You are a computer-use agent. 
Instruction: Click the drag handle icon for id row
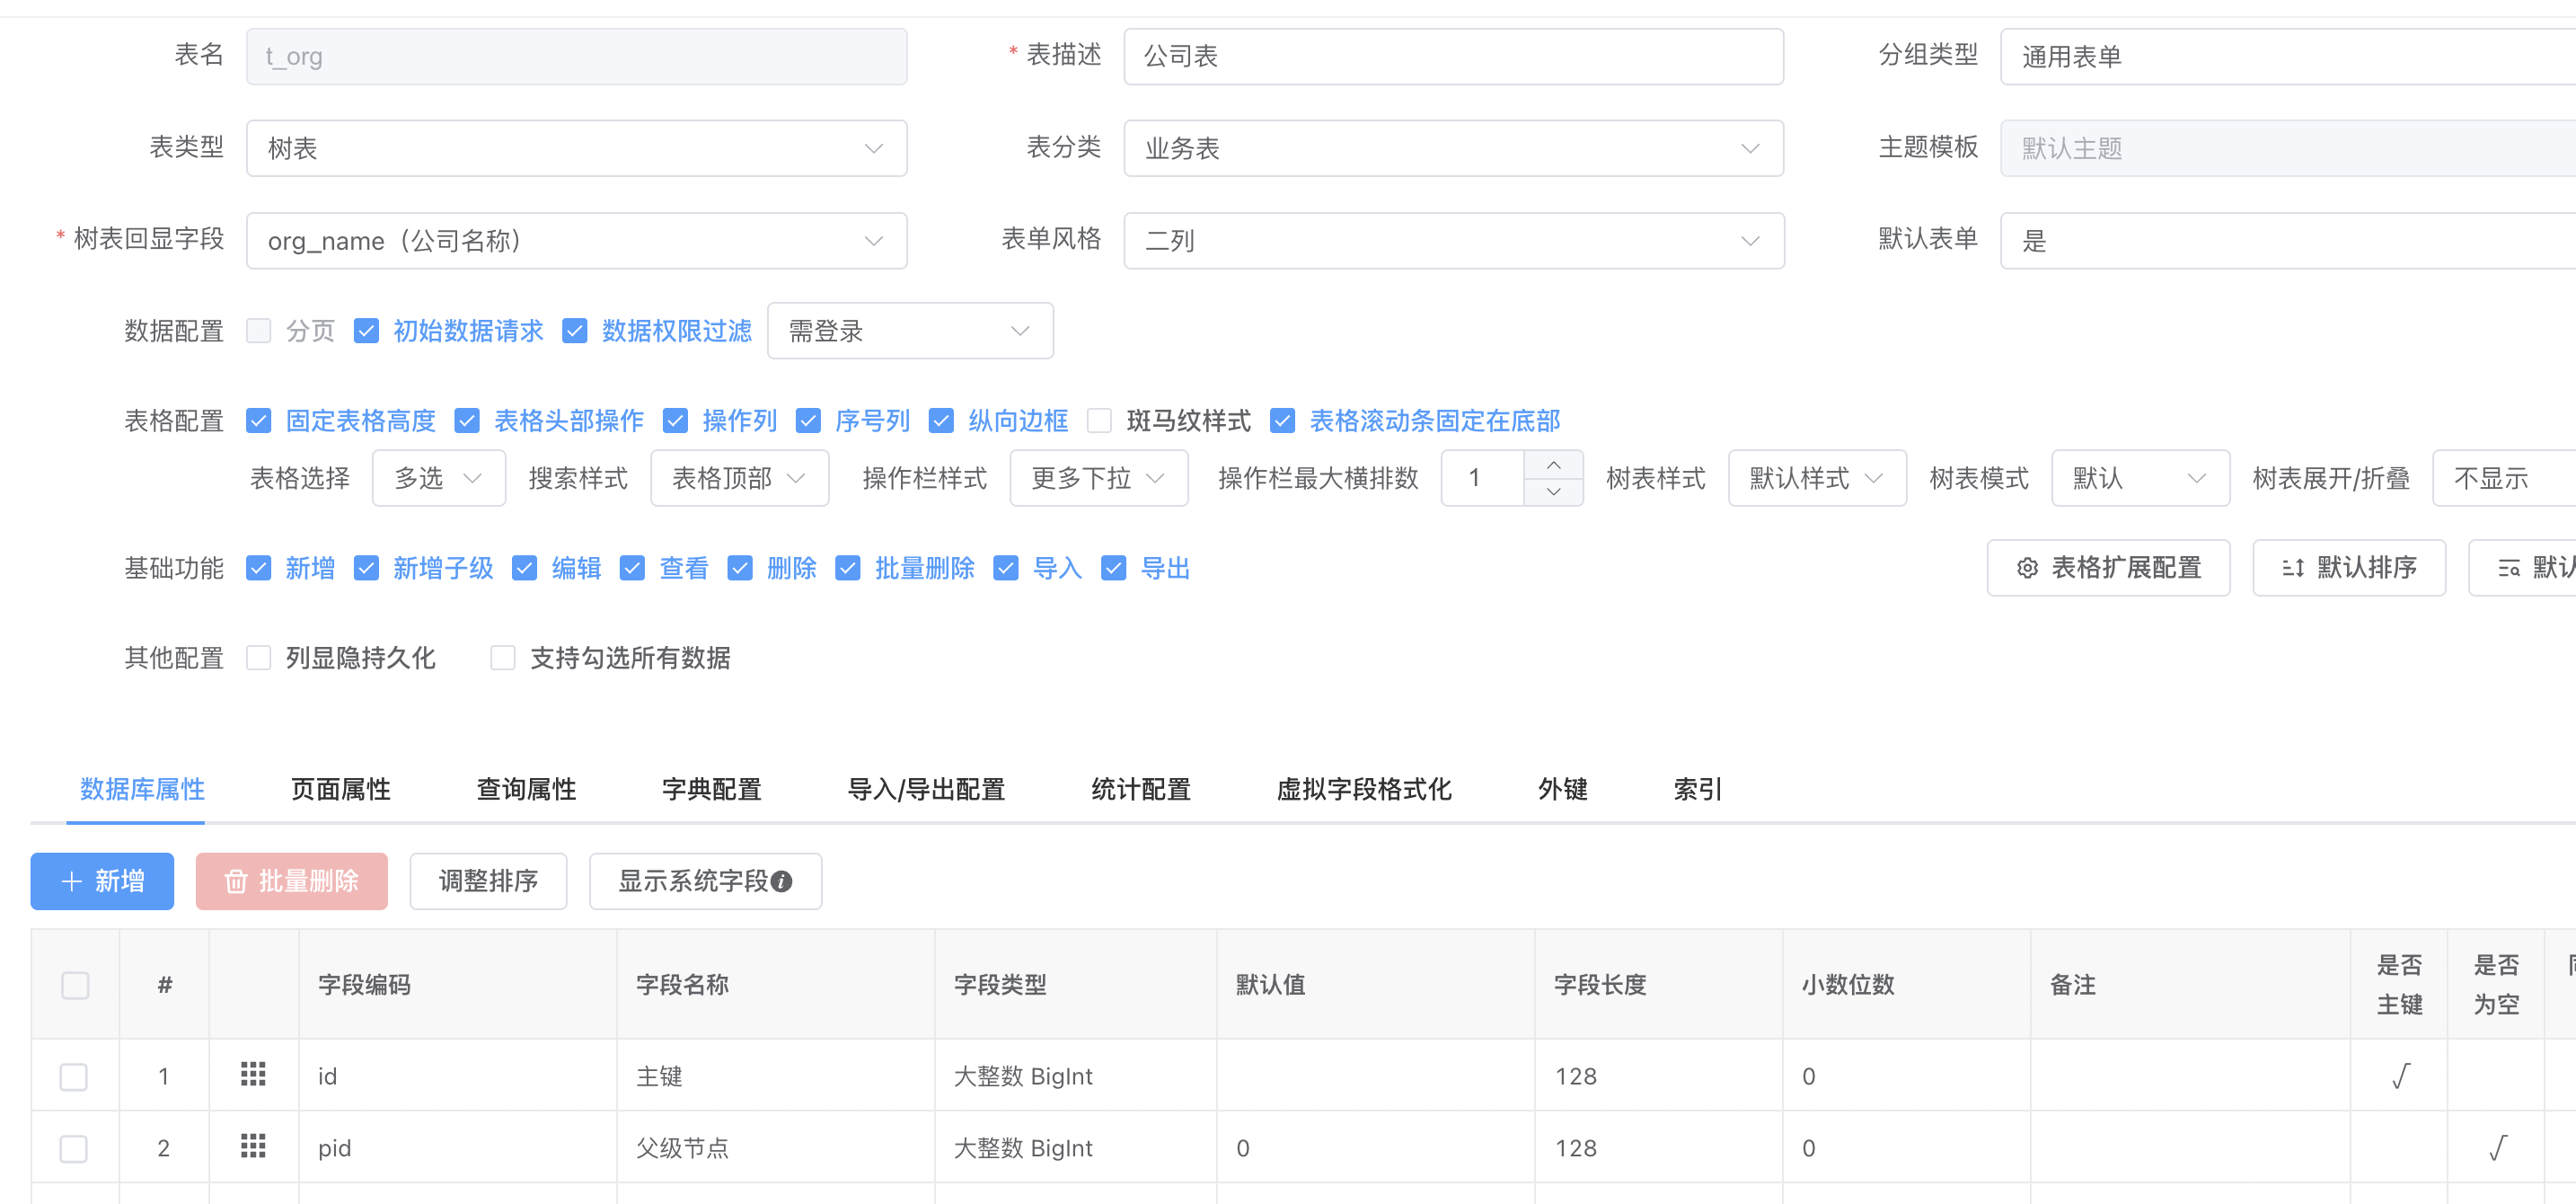coord(253,1074)
